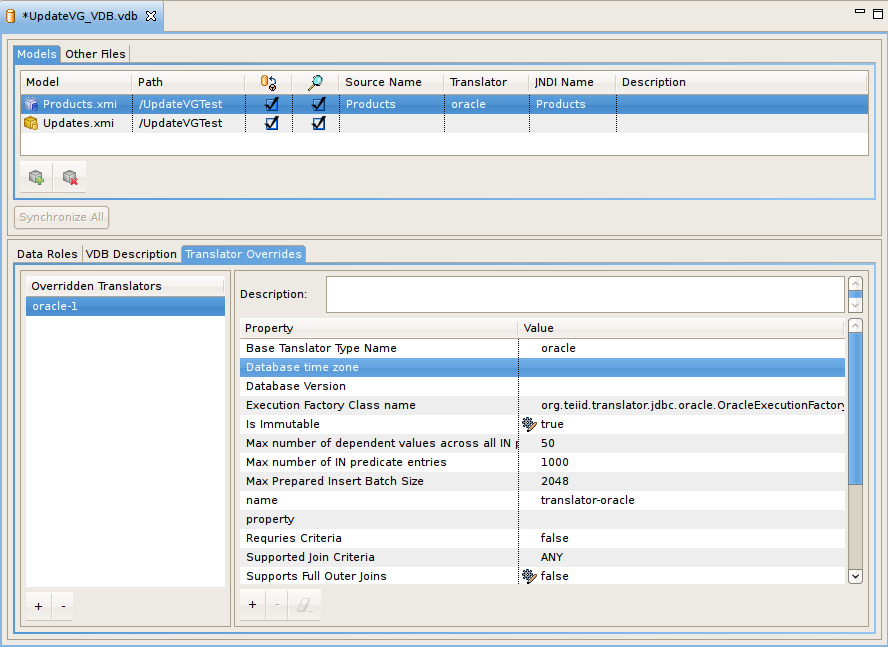Image resolution: width=888 pixels, height=647 pixels.
Task: Click the Products.xmi model icon
Action: [31, 104]
